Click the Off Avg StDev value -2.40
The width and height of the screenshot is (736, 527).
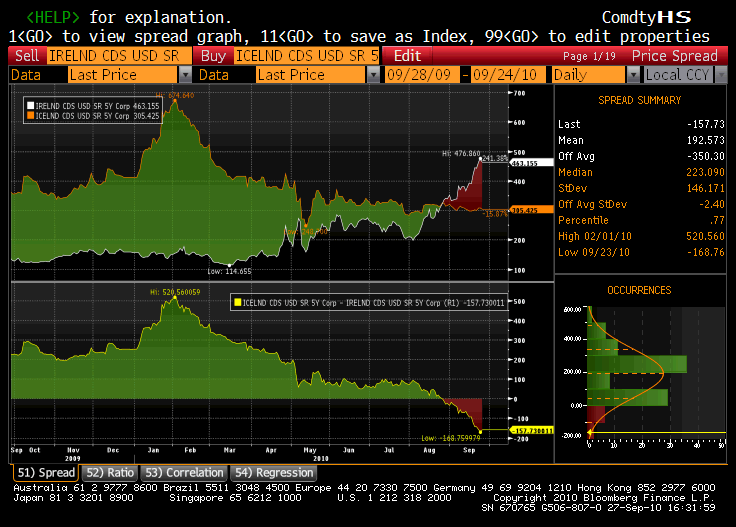click(x=712, y=204)
